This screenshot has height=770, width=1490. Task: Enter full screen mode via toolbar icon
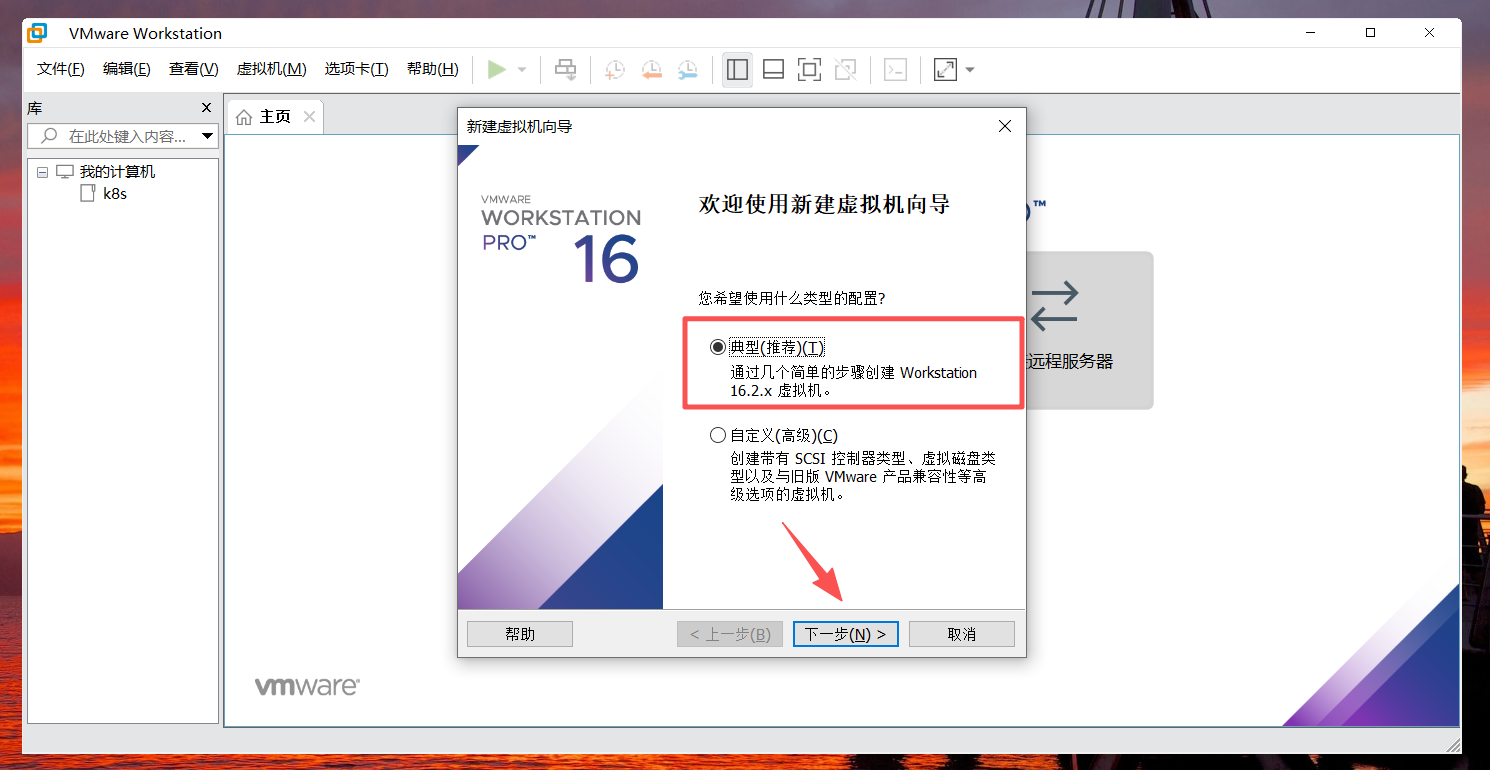tap(809, 69)
